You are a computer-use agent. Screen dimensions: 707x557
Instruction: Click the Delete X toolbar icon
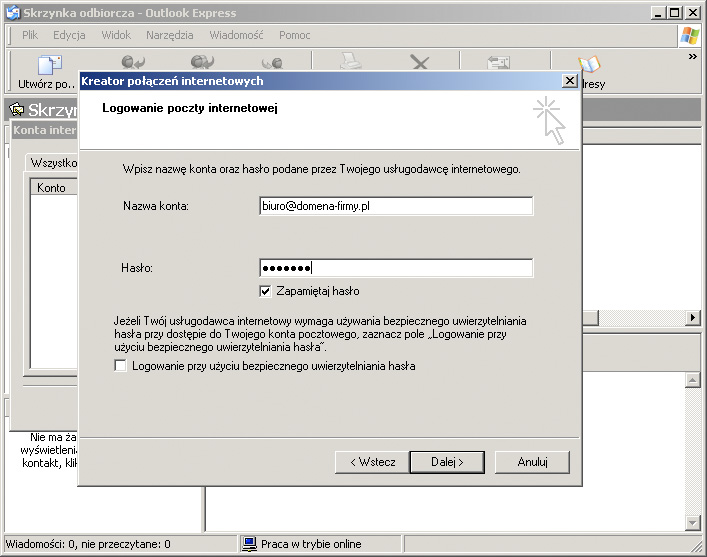[x=419, y=62]
